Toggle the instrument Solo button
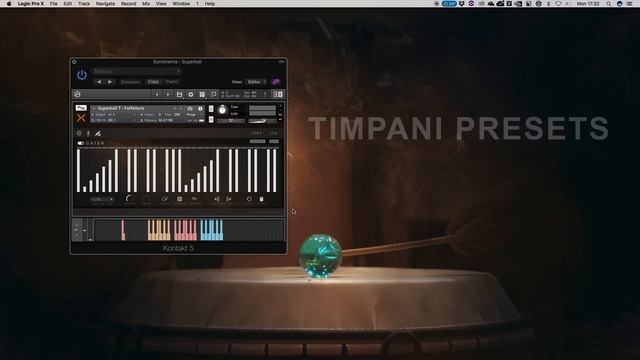Image resolution: width=640 pixels, height=360 pixels. click(211, 109)
